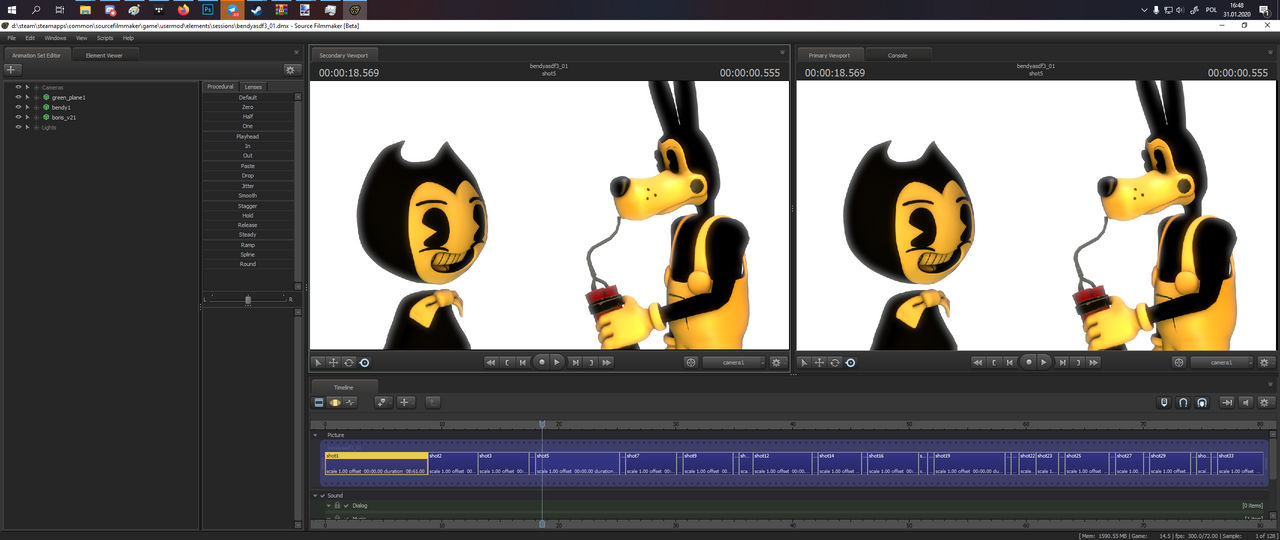Hide bendy1 using its eye icon
This screenshot has height=540, width=1280.
(x=18, y=107)
